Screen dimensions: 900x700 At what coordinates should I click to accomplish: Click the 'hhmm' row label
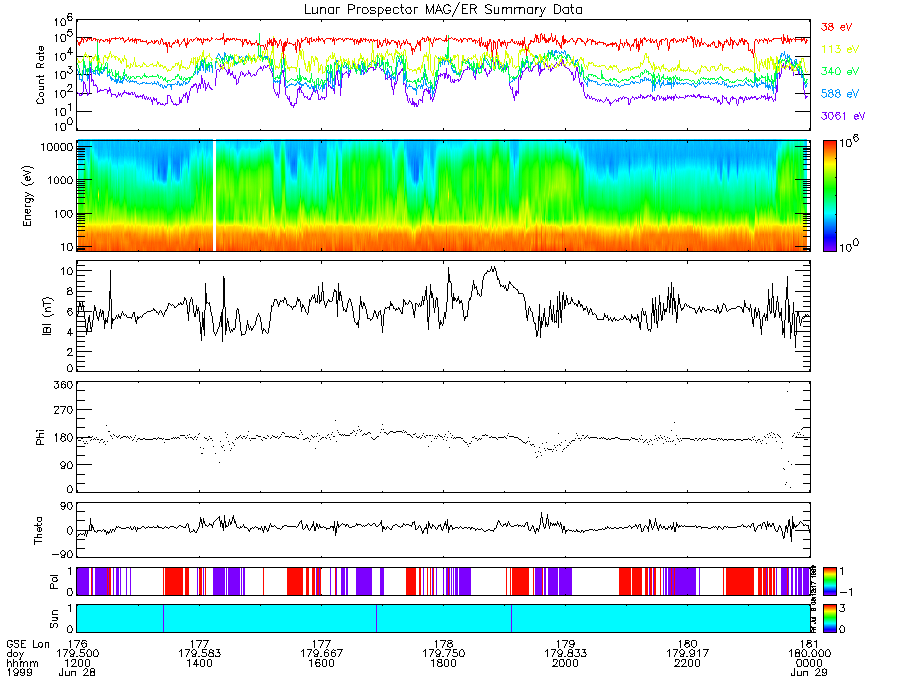(x=22, y=663)
